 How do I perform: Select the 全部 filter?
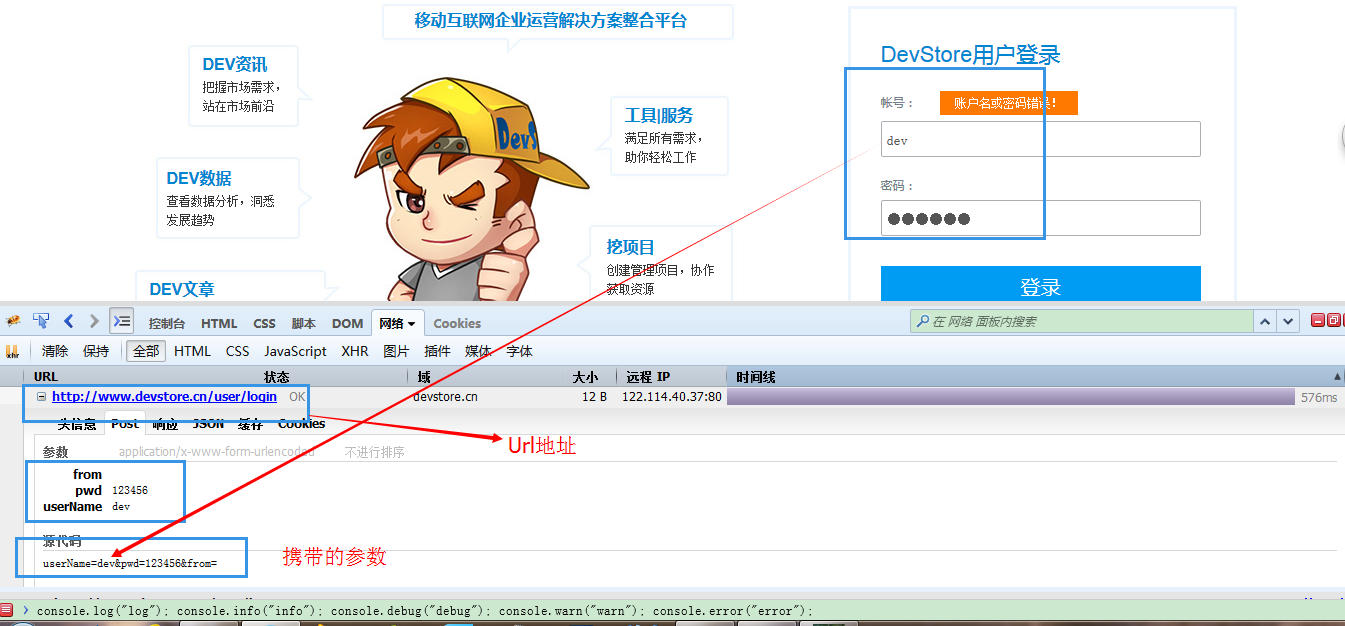[x=146, y=351]
